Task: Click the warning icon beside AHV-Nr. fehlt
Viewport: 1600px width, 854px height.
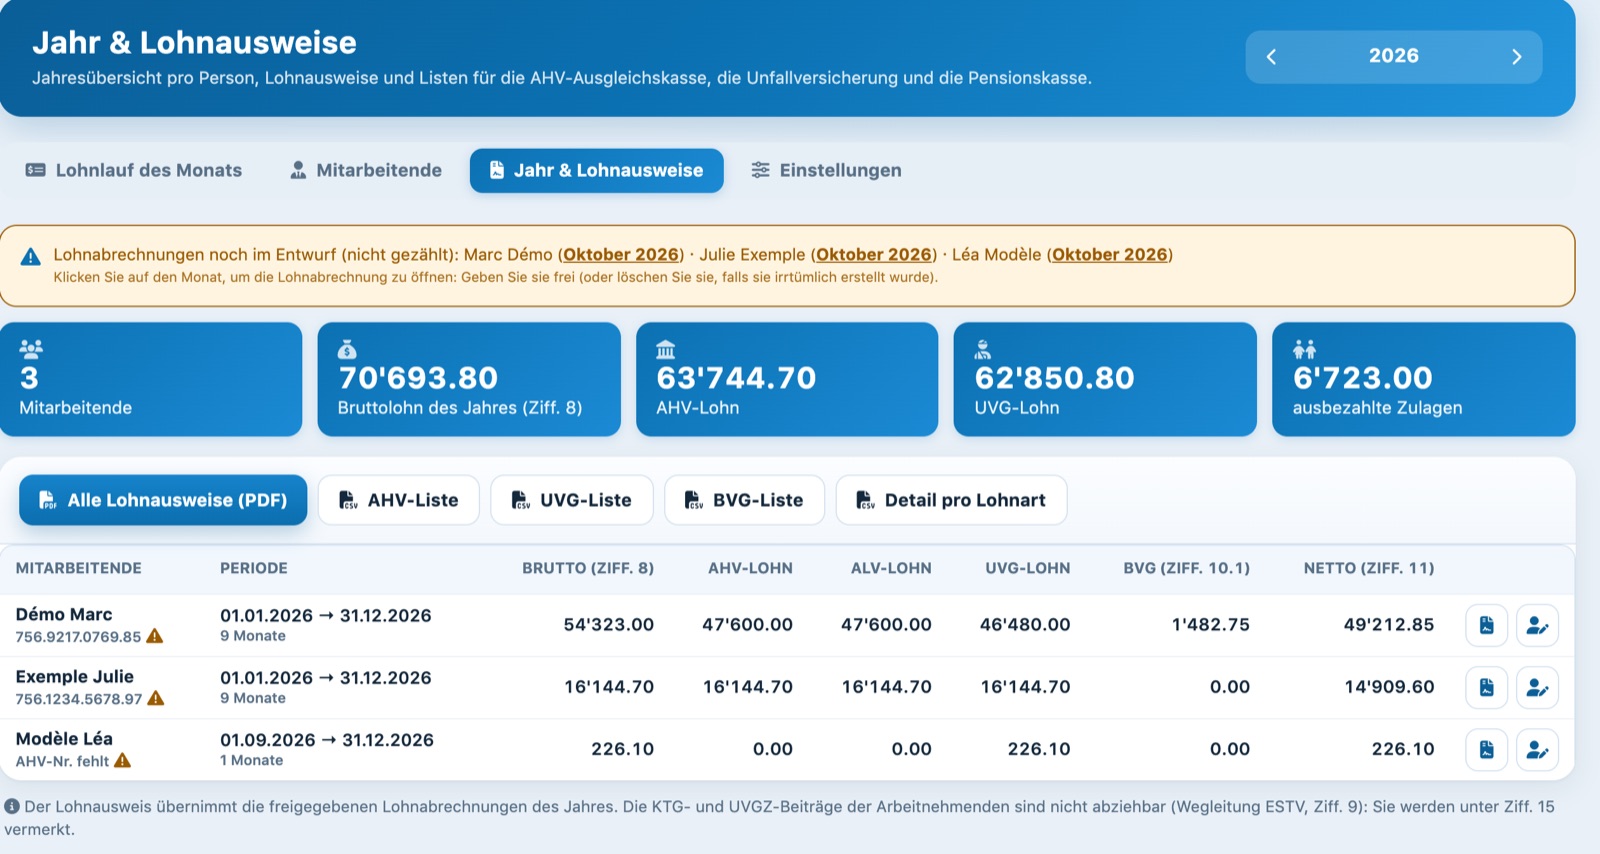Action: click(123, 760)
